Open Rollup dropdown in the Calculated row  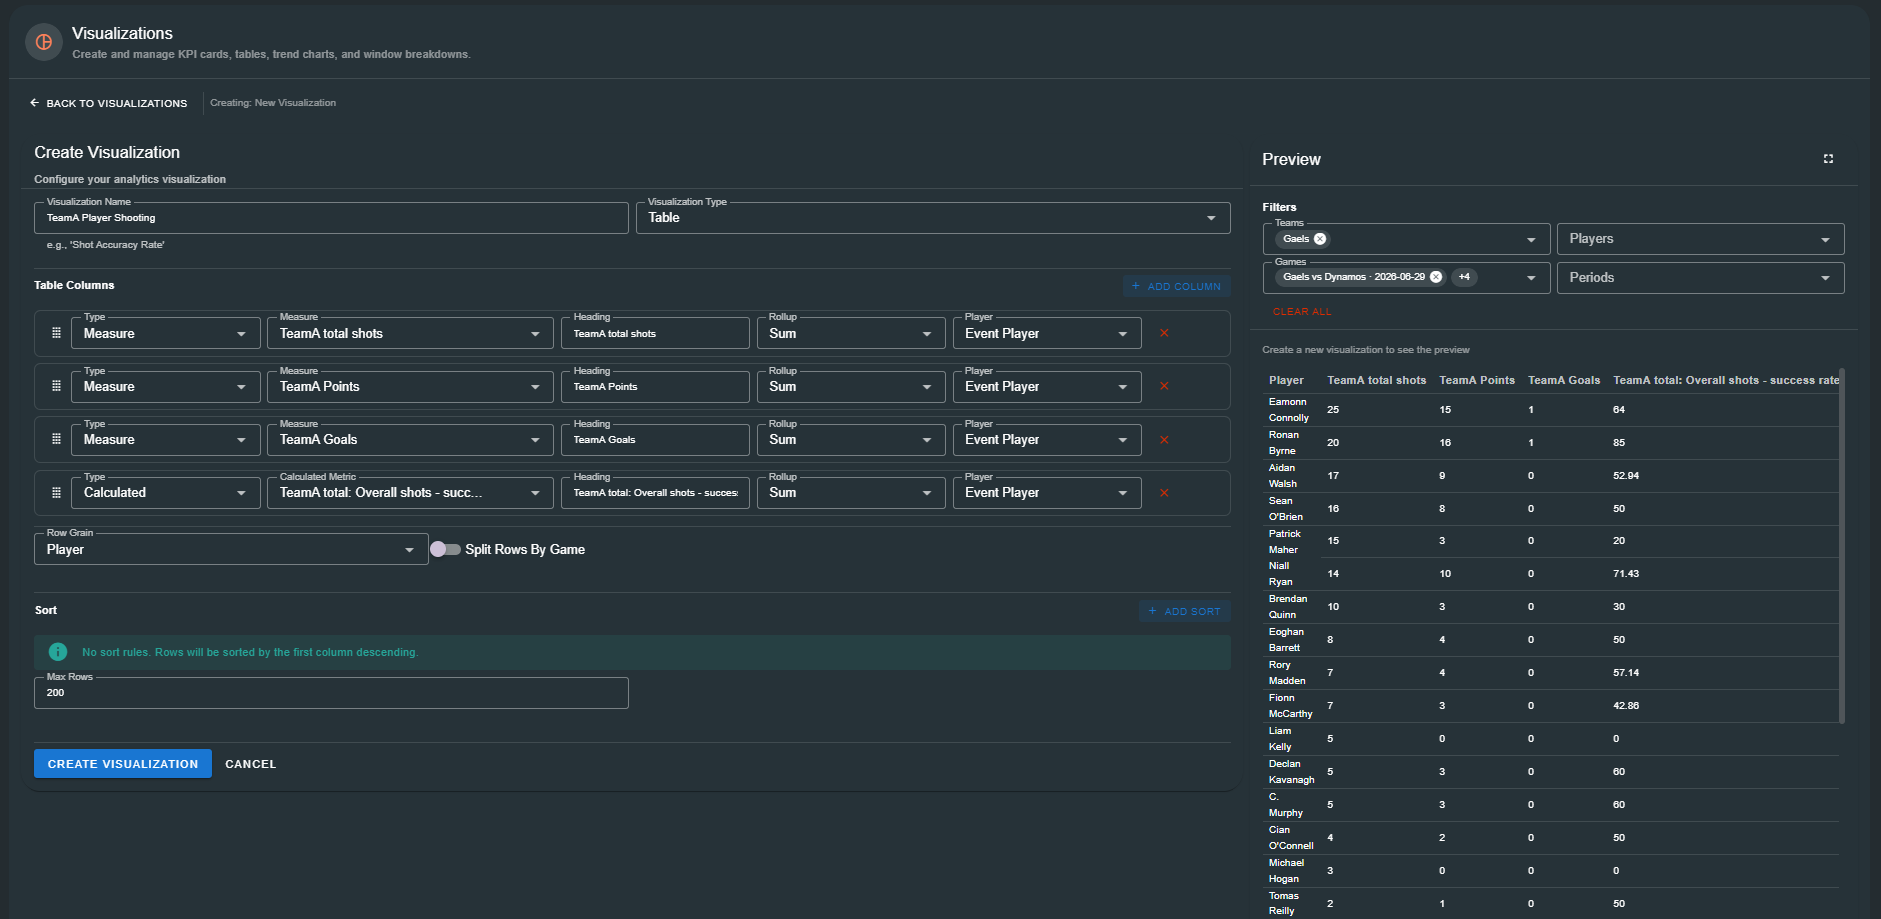click(x=851, y=492)
